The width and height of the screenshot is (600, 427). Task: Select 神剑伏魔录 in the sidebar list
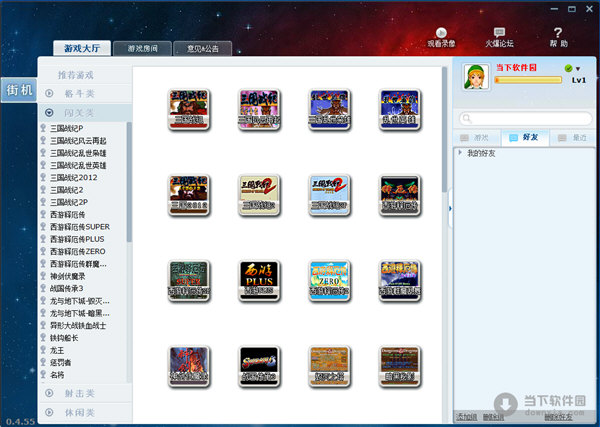(67, 276)
